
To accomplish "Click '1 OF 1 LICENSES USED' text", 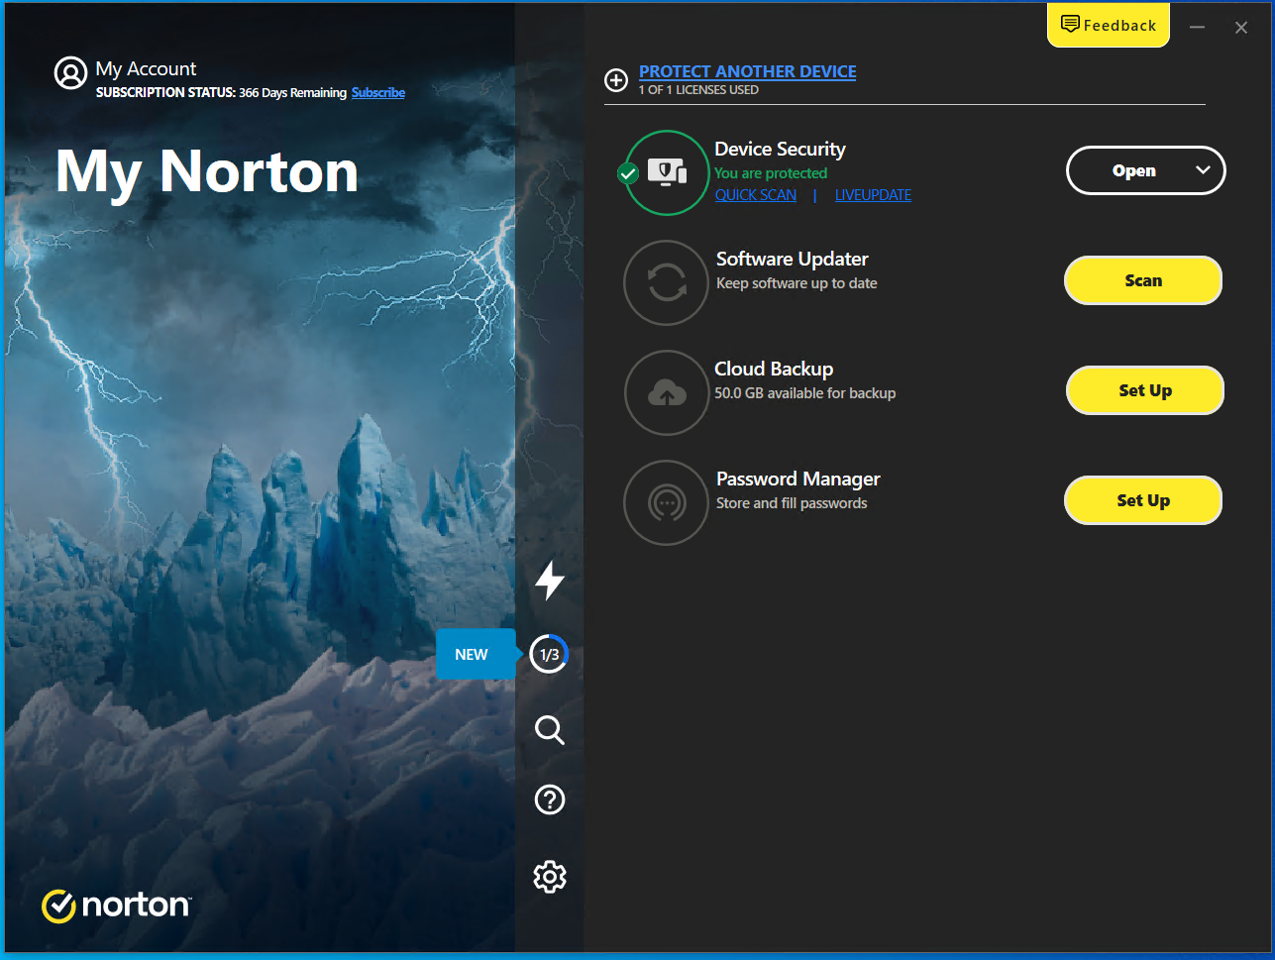I will point(699,90).
